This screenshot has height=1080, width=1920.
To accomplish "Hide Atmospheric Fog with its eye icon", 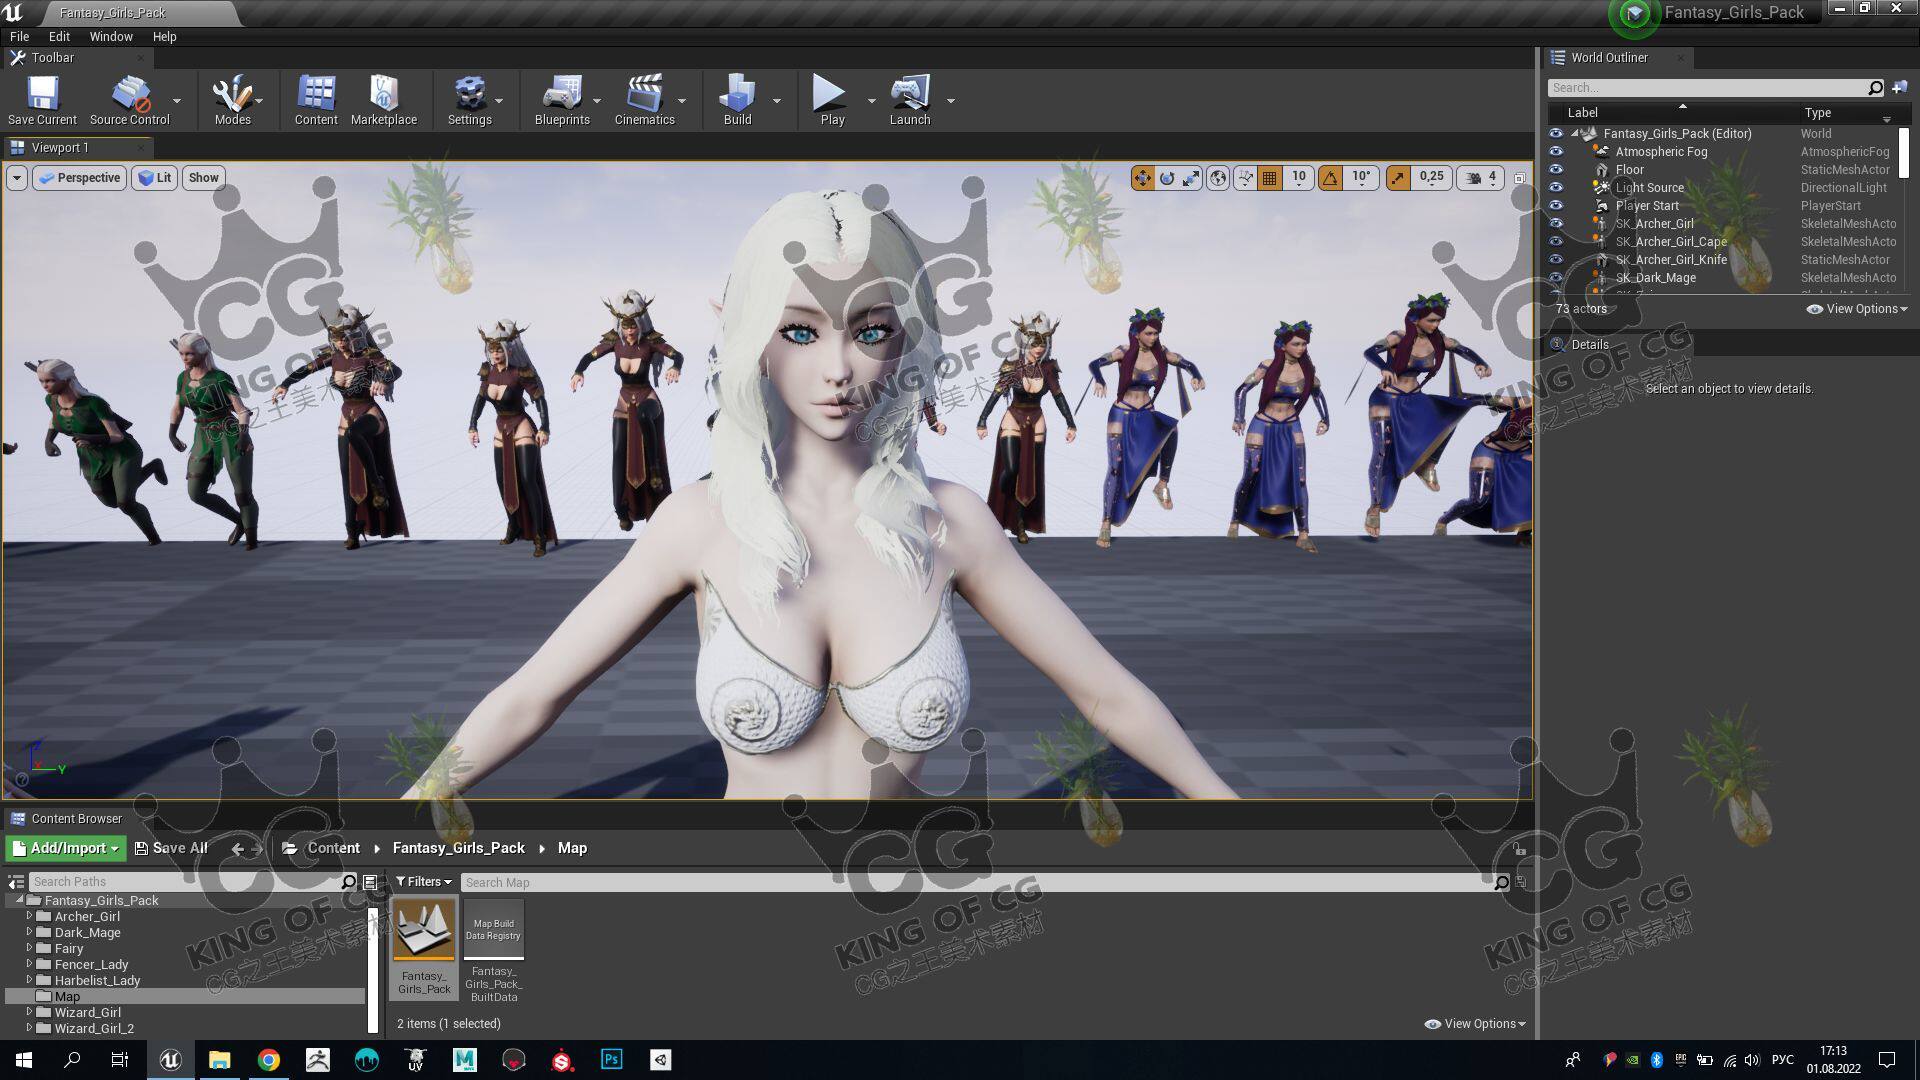I will tap(1556, 152).
